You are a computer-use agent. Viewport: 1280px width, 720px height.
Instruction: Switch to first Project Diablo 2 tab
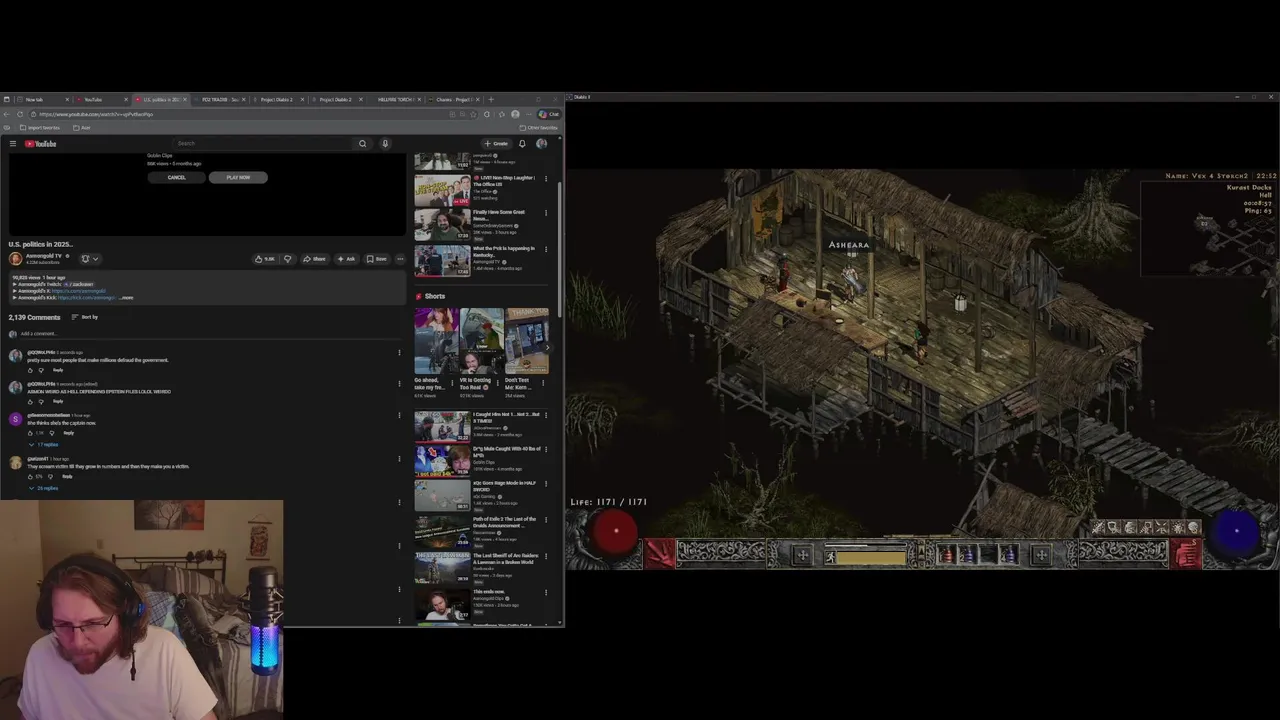(x=277, y=99)
